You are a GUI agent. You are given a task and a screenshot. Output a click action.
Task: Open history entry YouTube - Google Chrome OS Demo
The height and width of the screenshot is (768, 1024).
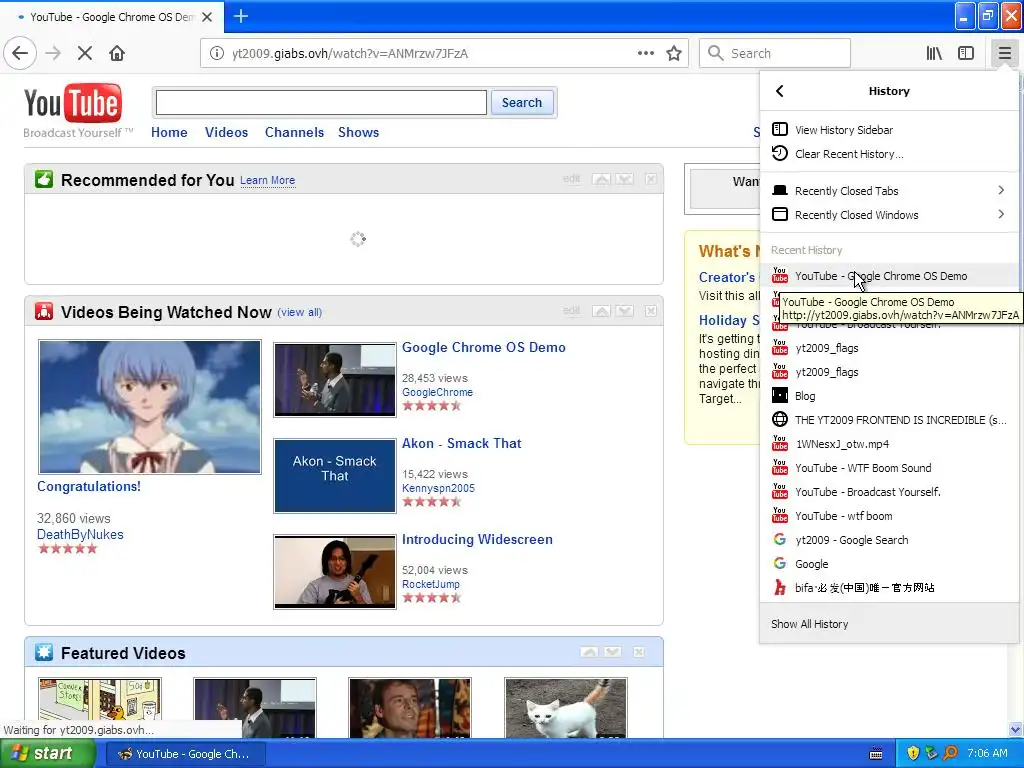889,276
